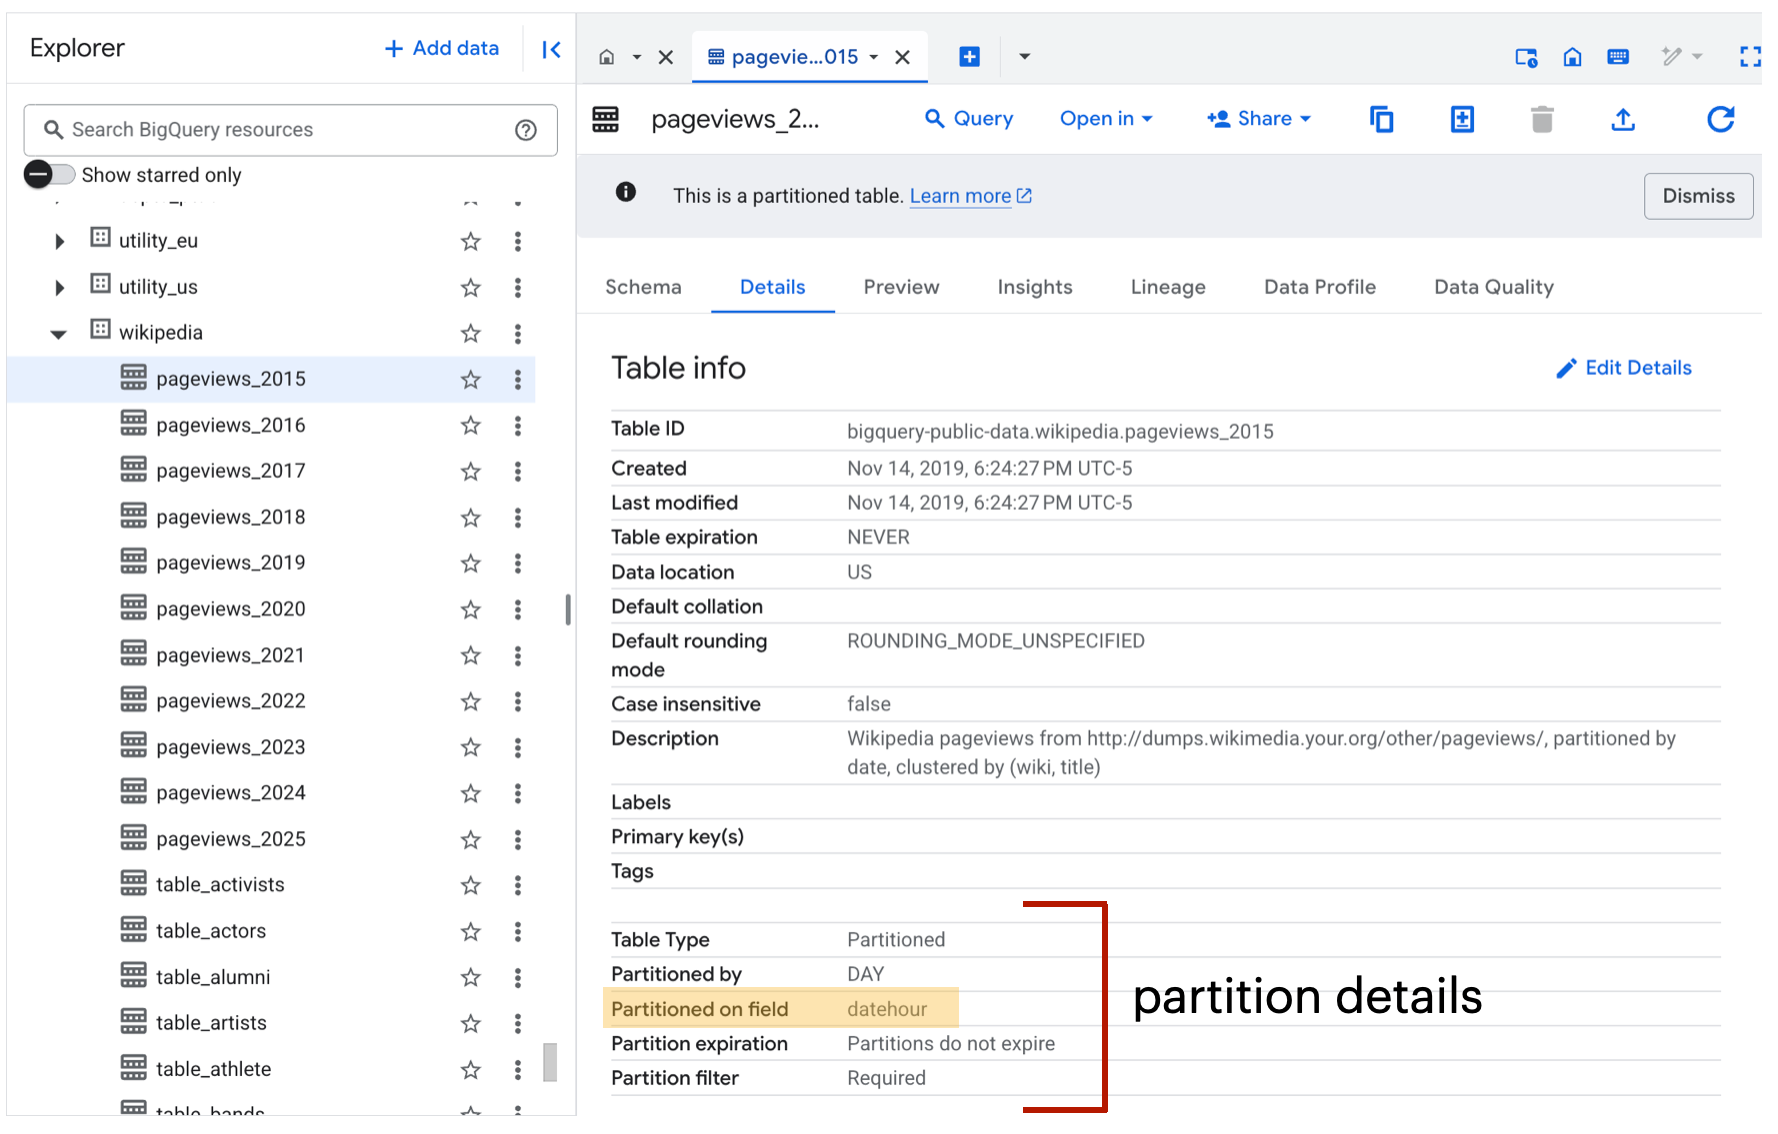Expand the utility_eu dataset
The image size is (1778, 1134).
point(60,242)
